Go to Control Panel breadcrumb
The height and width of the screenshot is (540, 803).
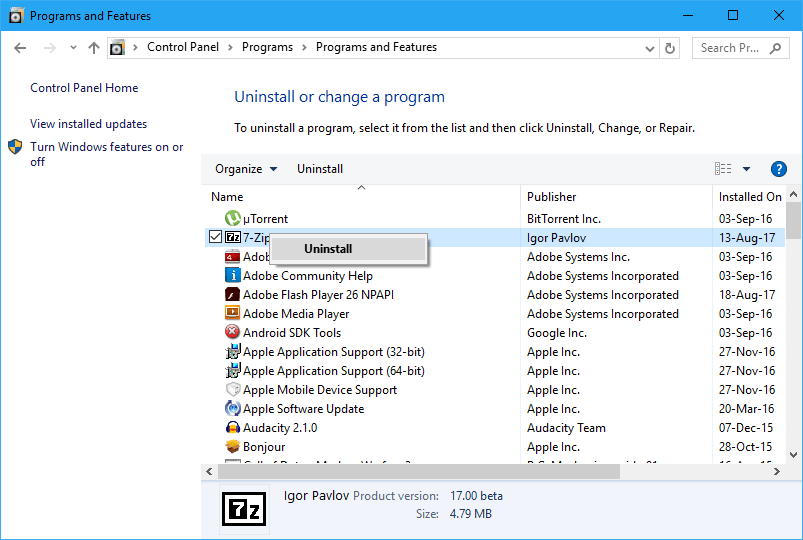point(183,47)
